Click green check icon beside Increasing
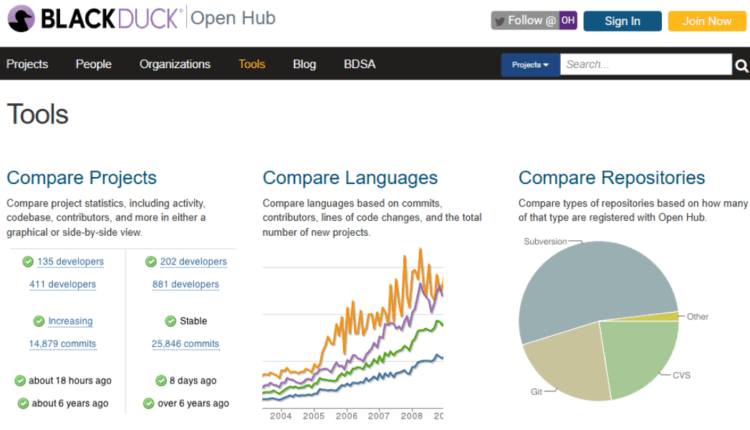 click(x=39, y=321)
